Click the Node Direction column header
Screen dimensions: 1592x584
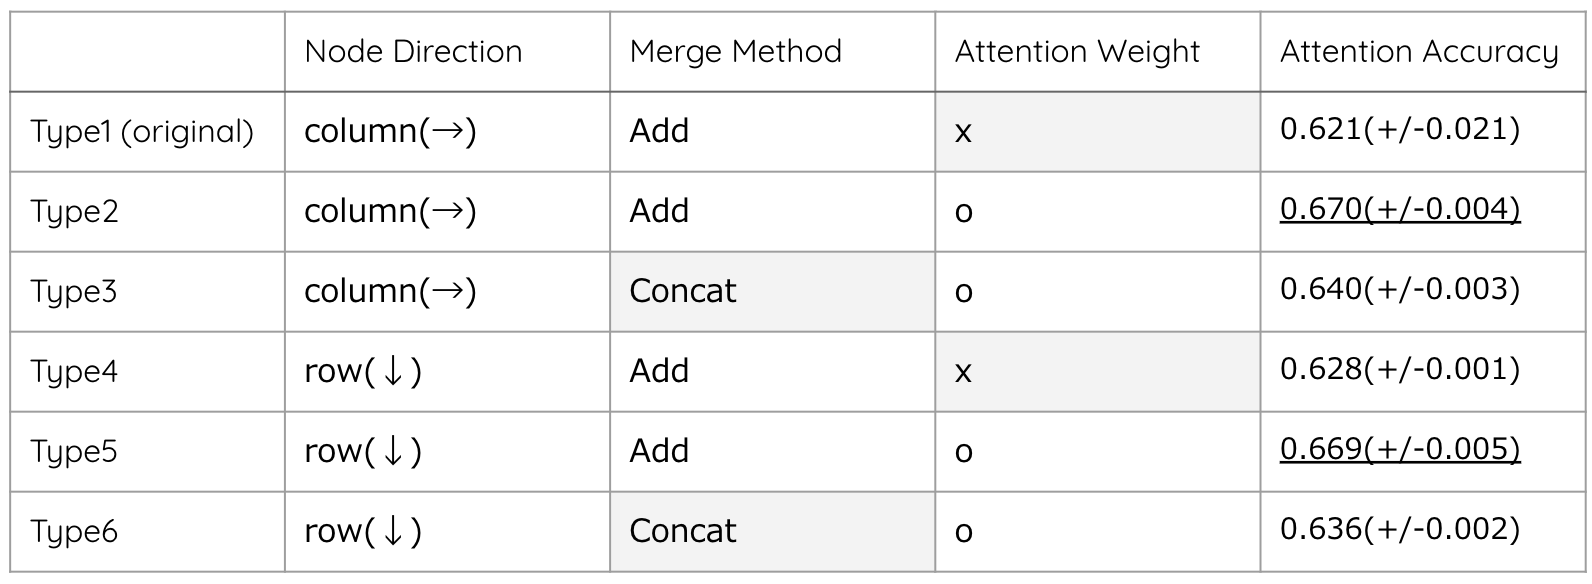pos(413,52)
